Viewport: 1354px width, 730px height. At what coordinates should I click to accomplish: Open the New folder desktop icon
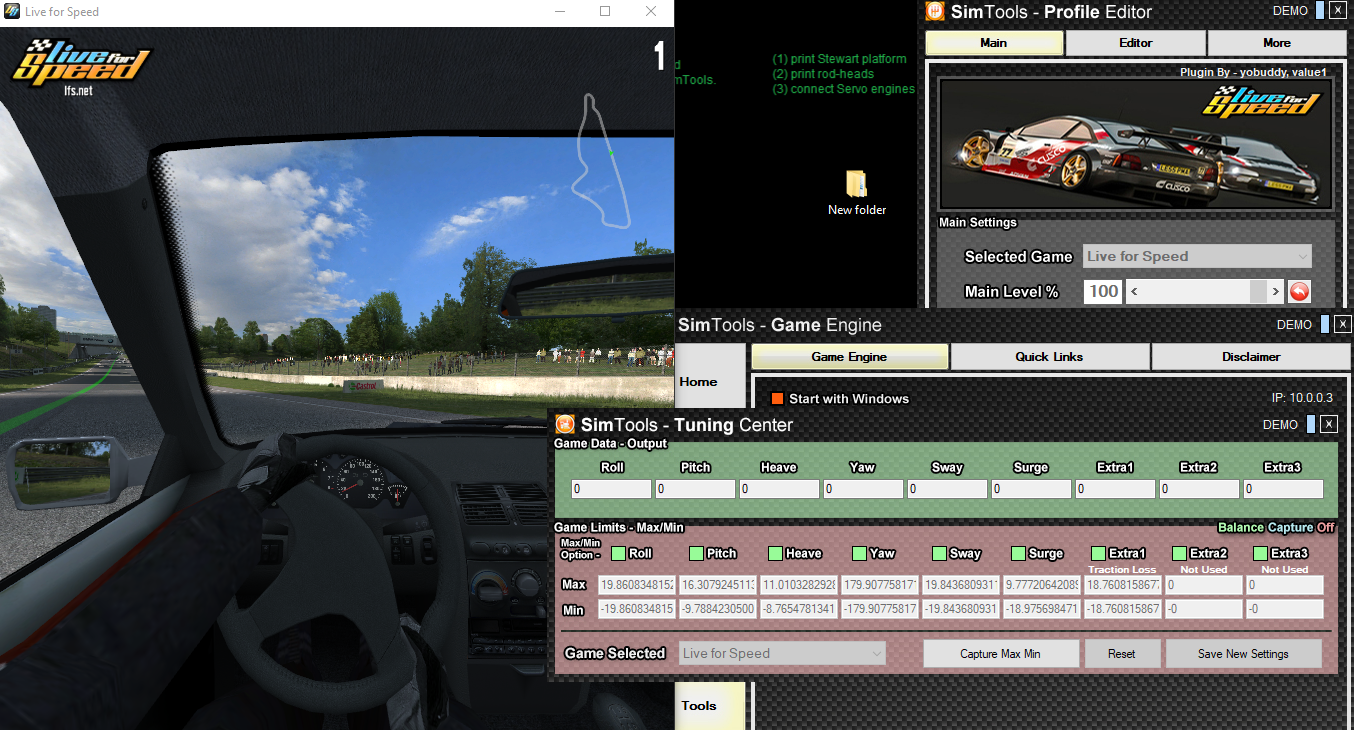click(857, 185)
